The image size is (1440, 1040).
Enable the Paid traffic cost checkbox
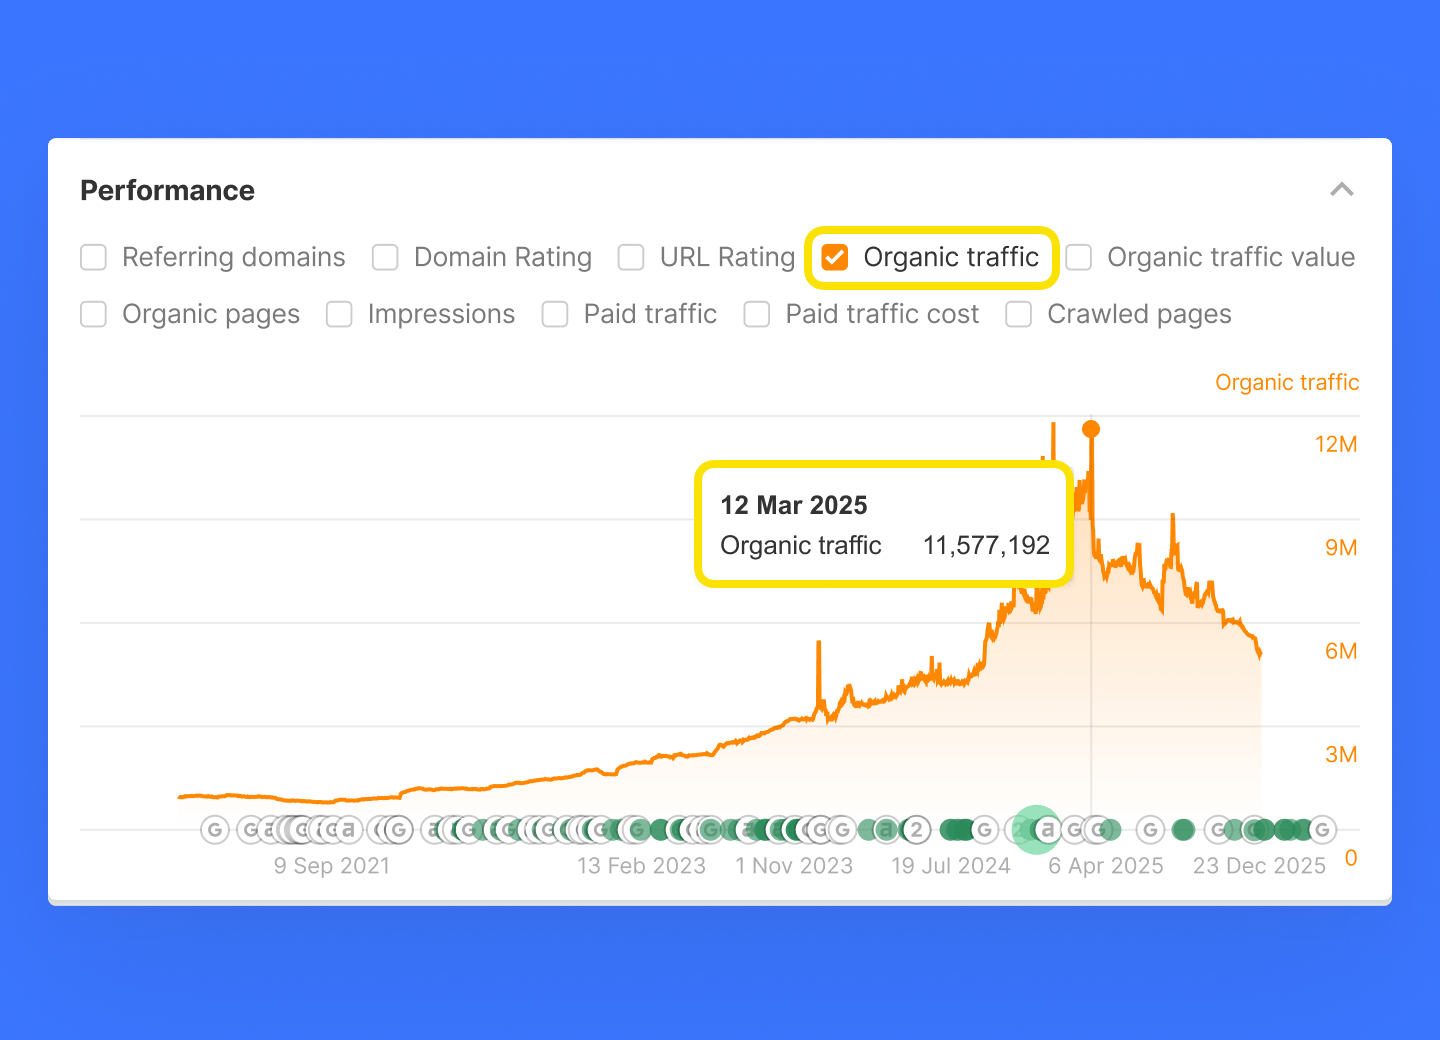757,314
